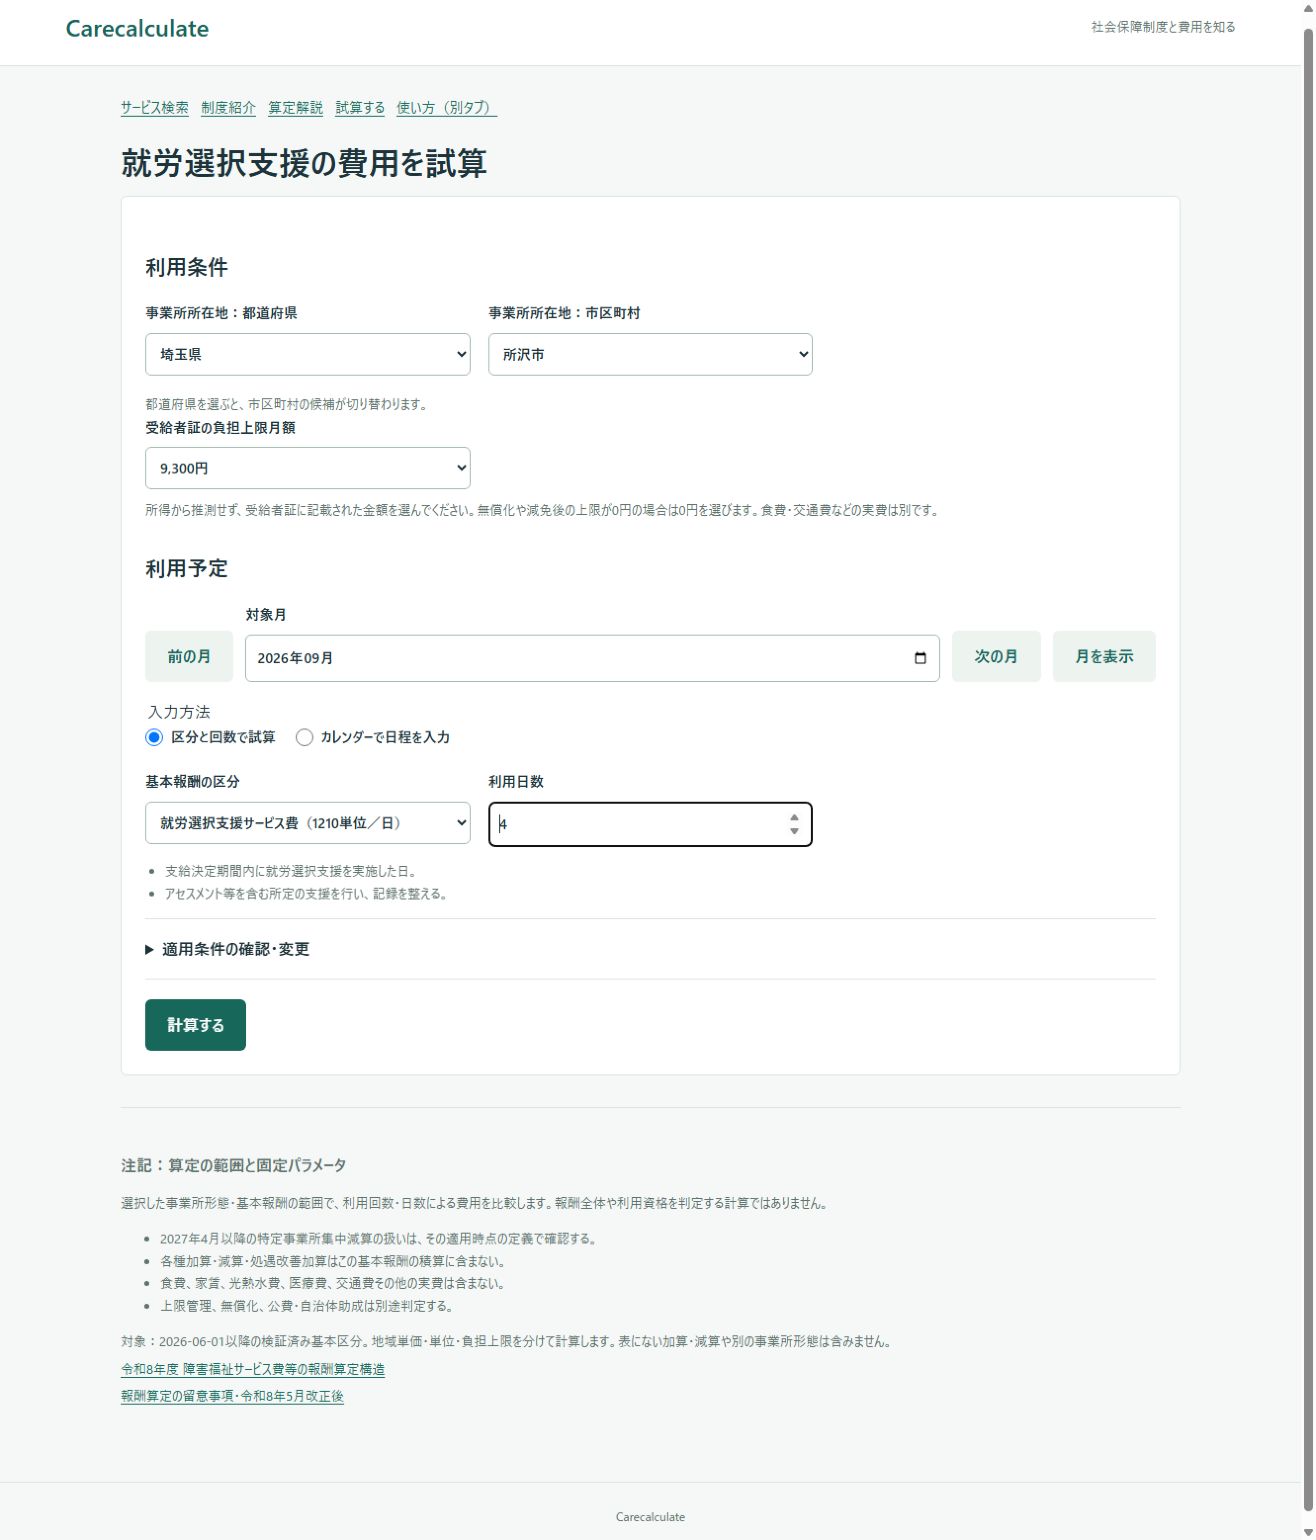Go to 試算する in the navigation
This screenshot has height=1540, width=1316.
click(x=360, y=108)
